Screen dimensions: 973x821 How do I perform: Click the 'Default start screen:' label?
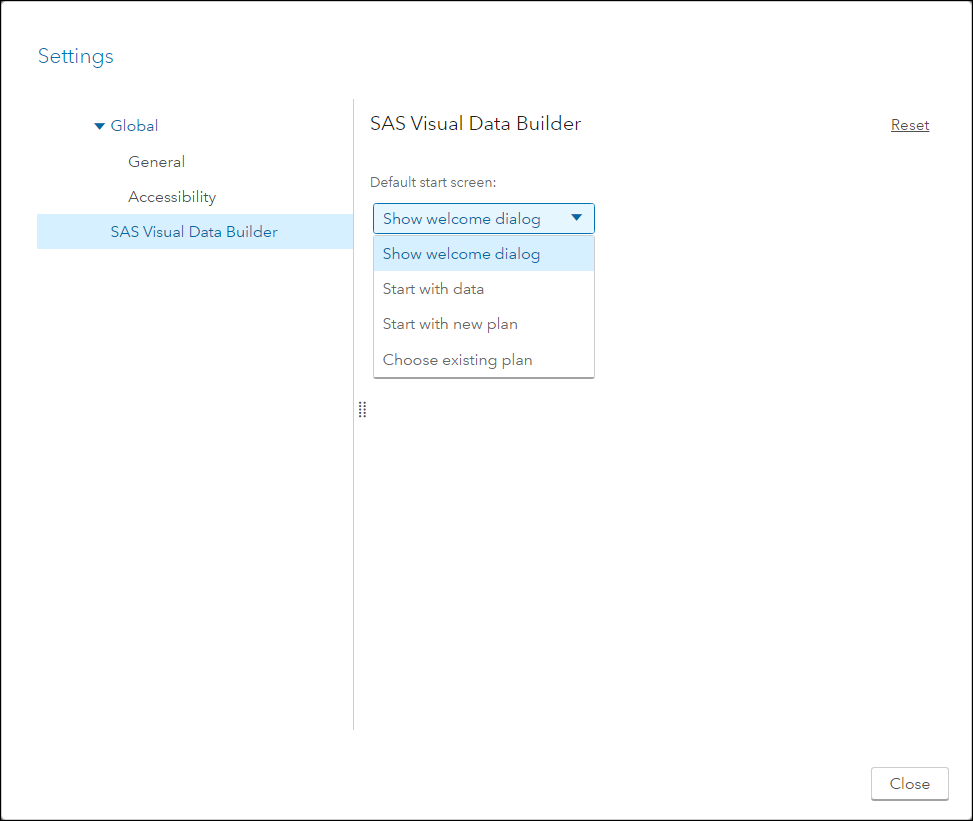click(x=433, y=182)
